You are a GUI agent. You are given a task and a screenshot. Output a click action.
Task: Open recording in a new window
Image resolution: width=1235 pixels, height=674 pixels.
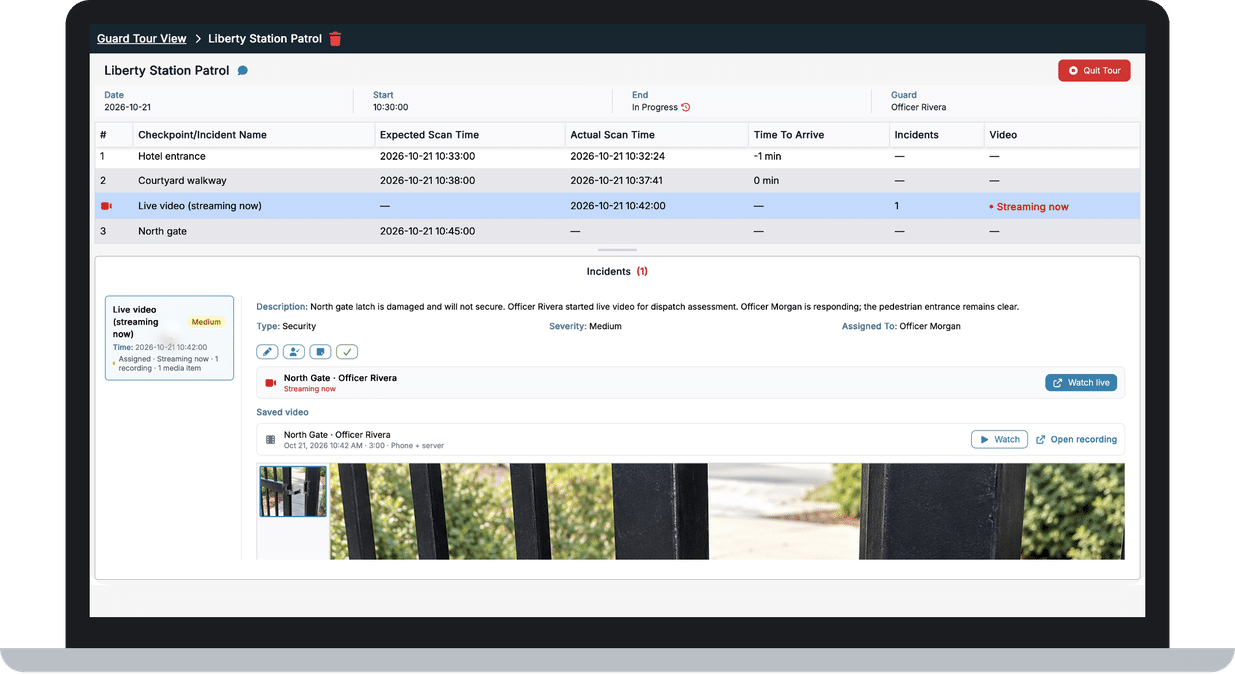[1076, 439]
